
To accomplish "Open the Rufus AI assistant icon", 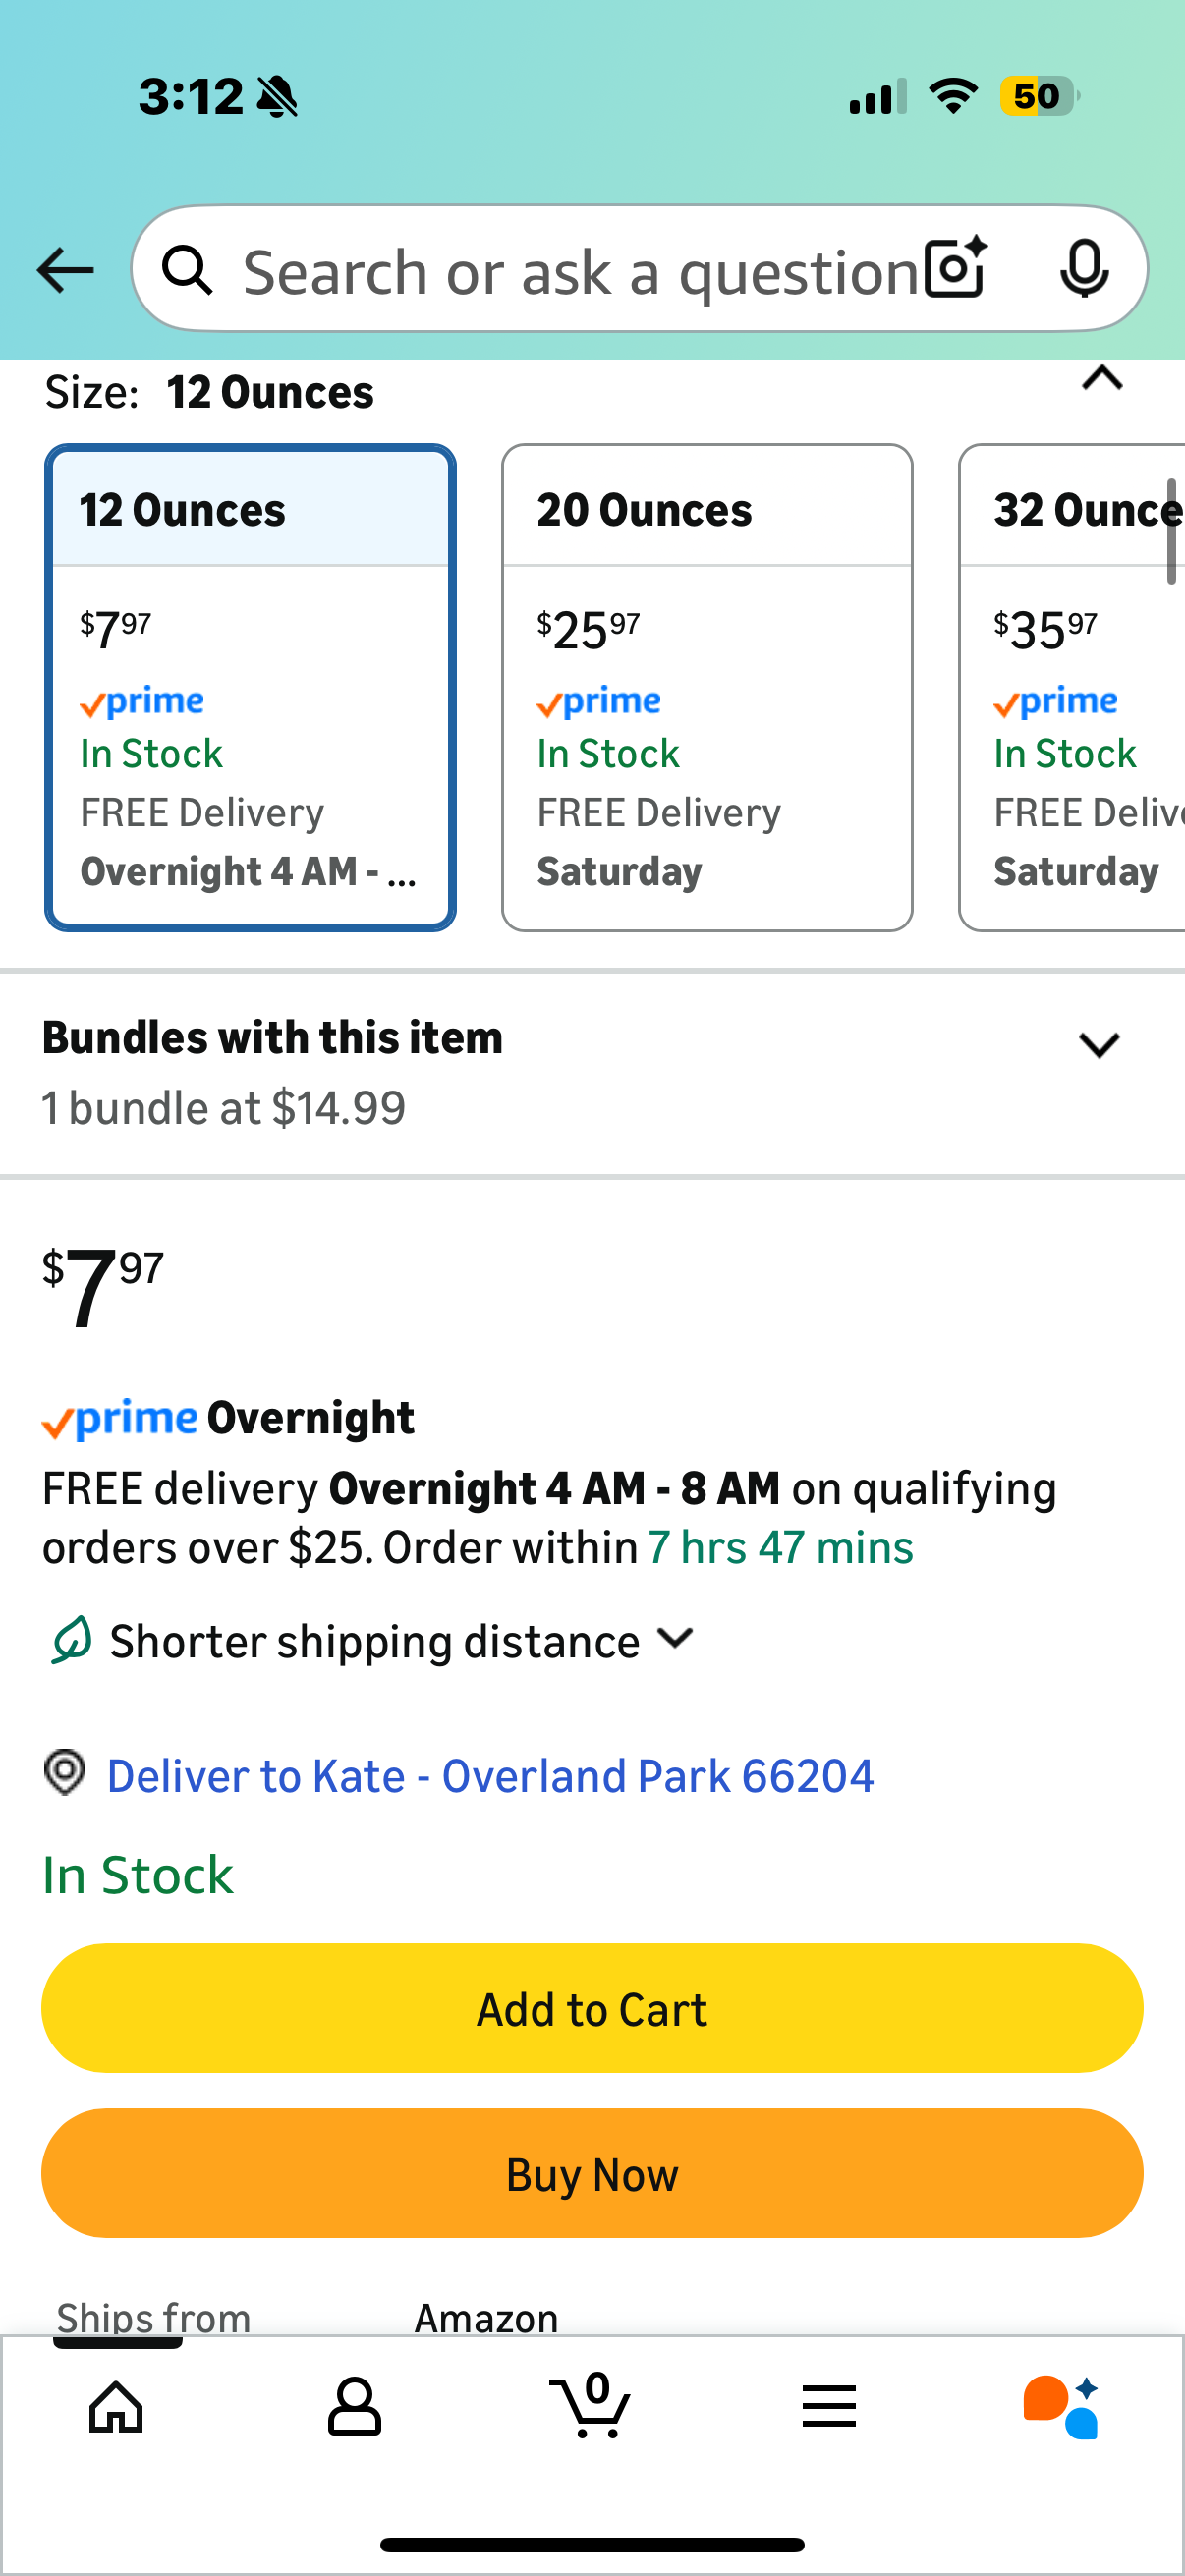I will [1062, 2406].
